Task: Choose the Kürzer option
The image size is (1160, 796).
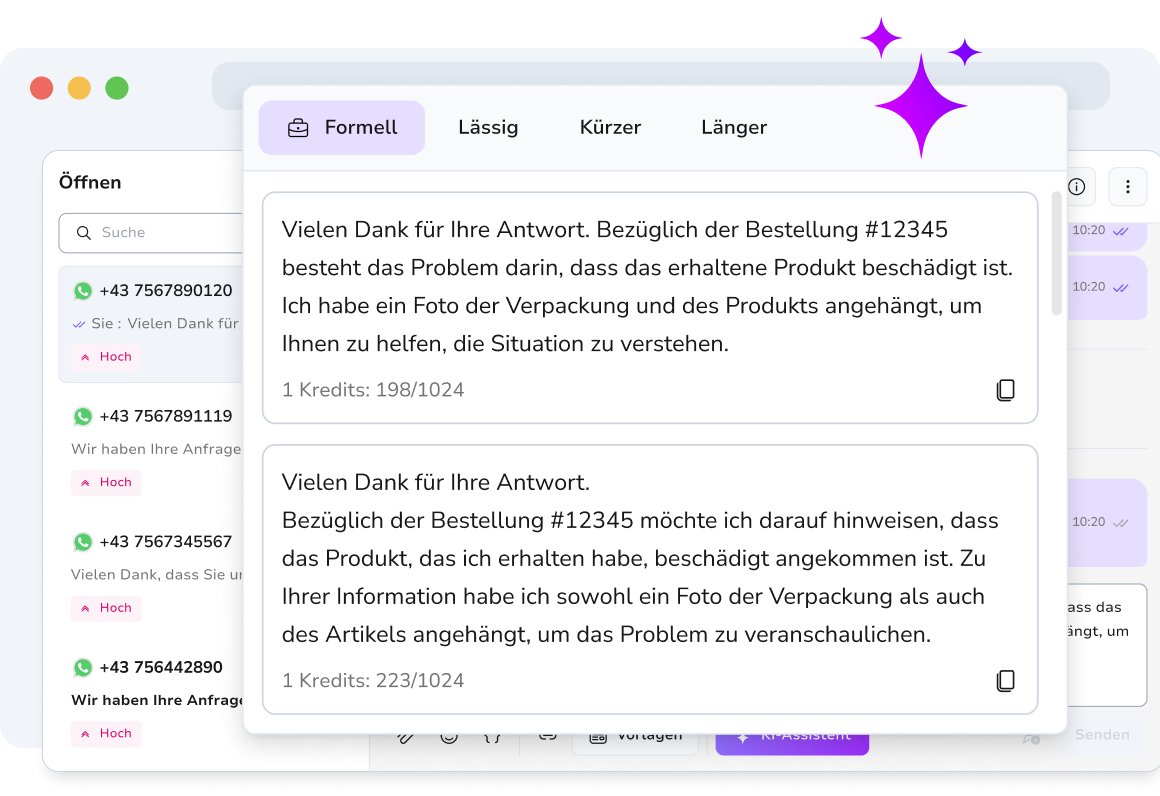Action: 610,128
